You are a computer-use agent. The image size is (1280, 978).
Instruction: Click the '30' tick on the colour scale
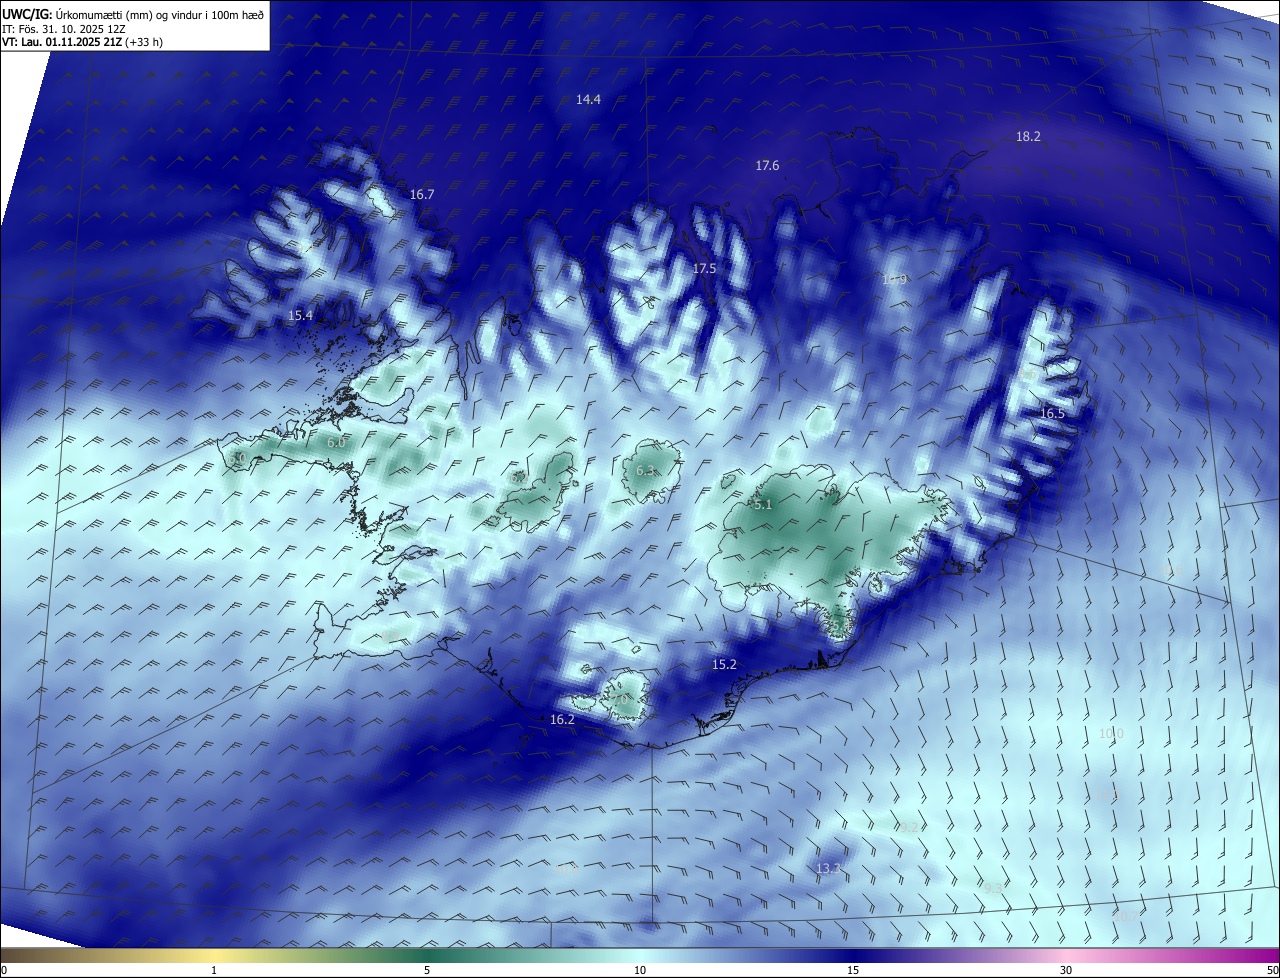click(x=1066, y=970)
